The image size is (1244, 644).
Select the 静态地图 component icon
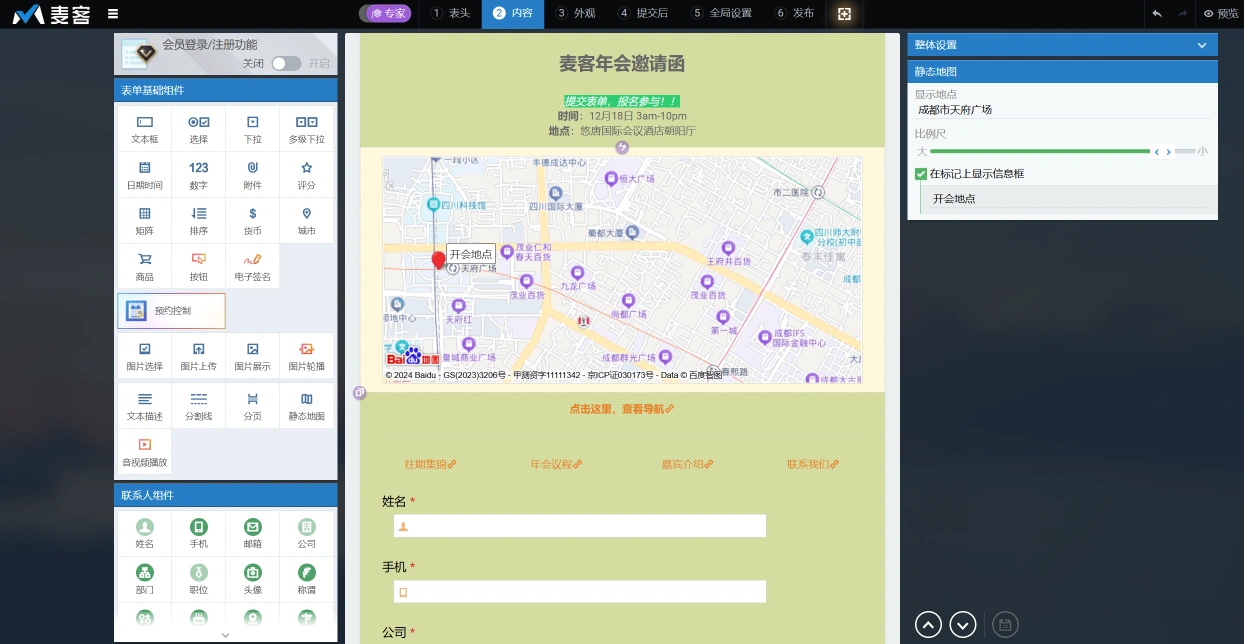point(306,406)
